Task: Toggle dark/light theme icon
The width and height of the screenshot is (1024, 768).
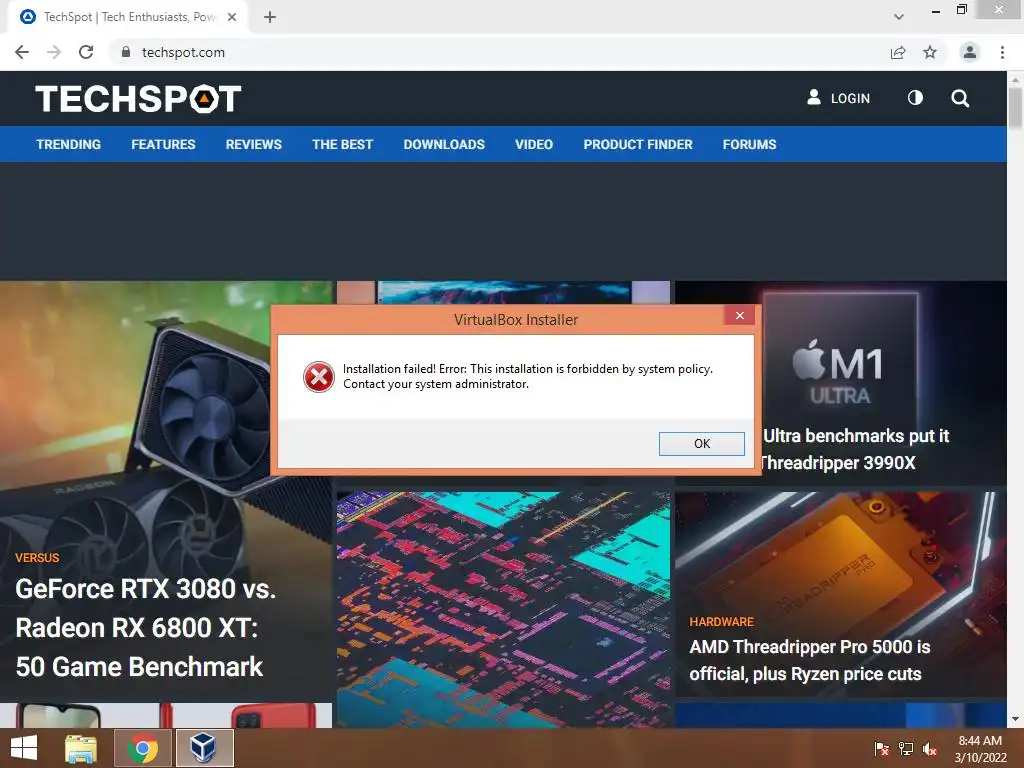Action: pos(916,98)
